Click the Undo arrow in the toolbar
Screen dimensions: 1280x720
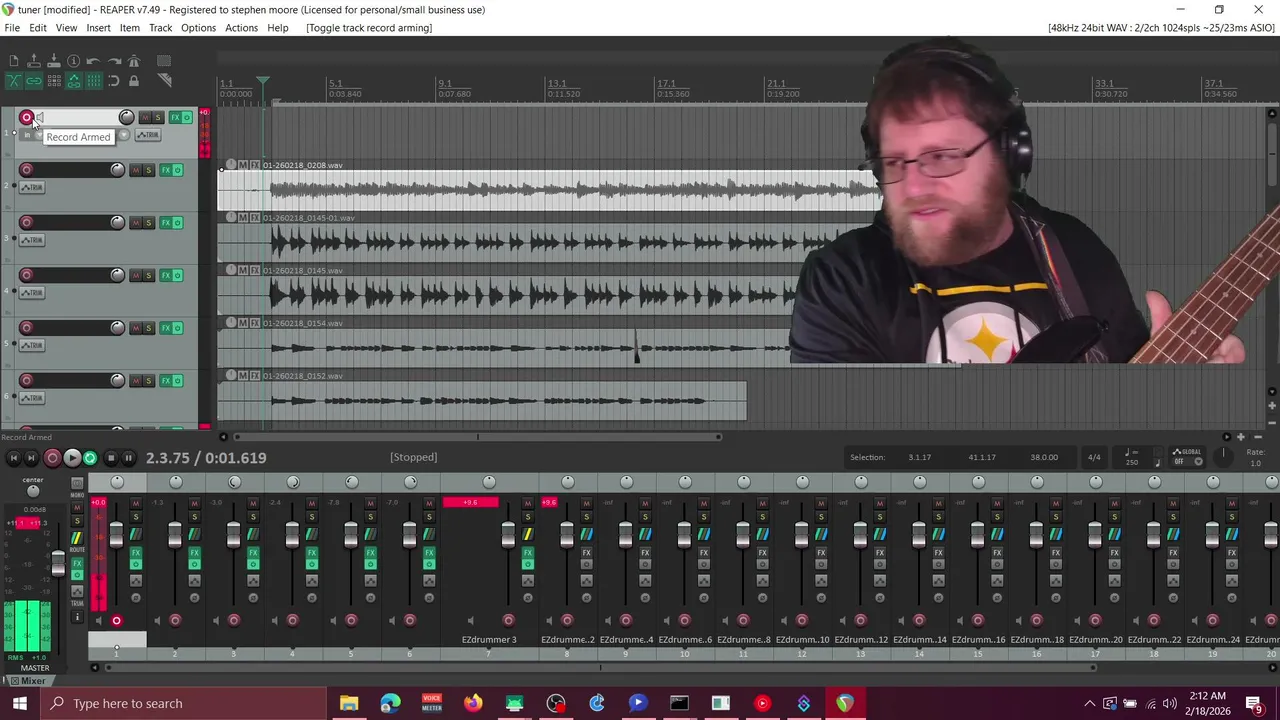tap(93, 62)
